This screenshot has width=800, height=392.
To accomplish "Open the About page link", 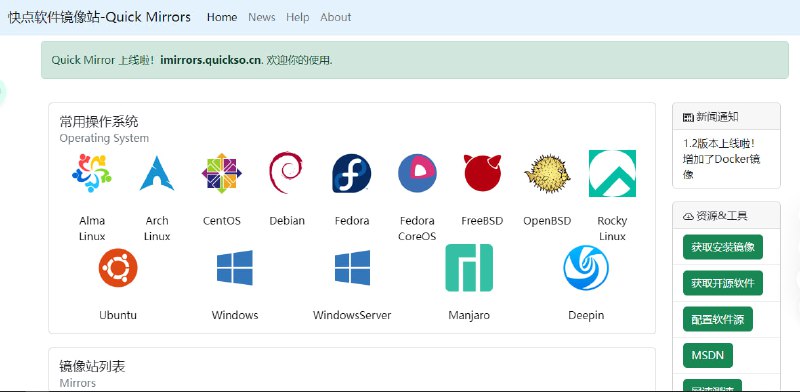I will click(x=336, y=17).
